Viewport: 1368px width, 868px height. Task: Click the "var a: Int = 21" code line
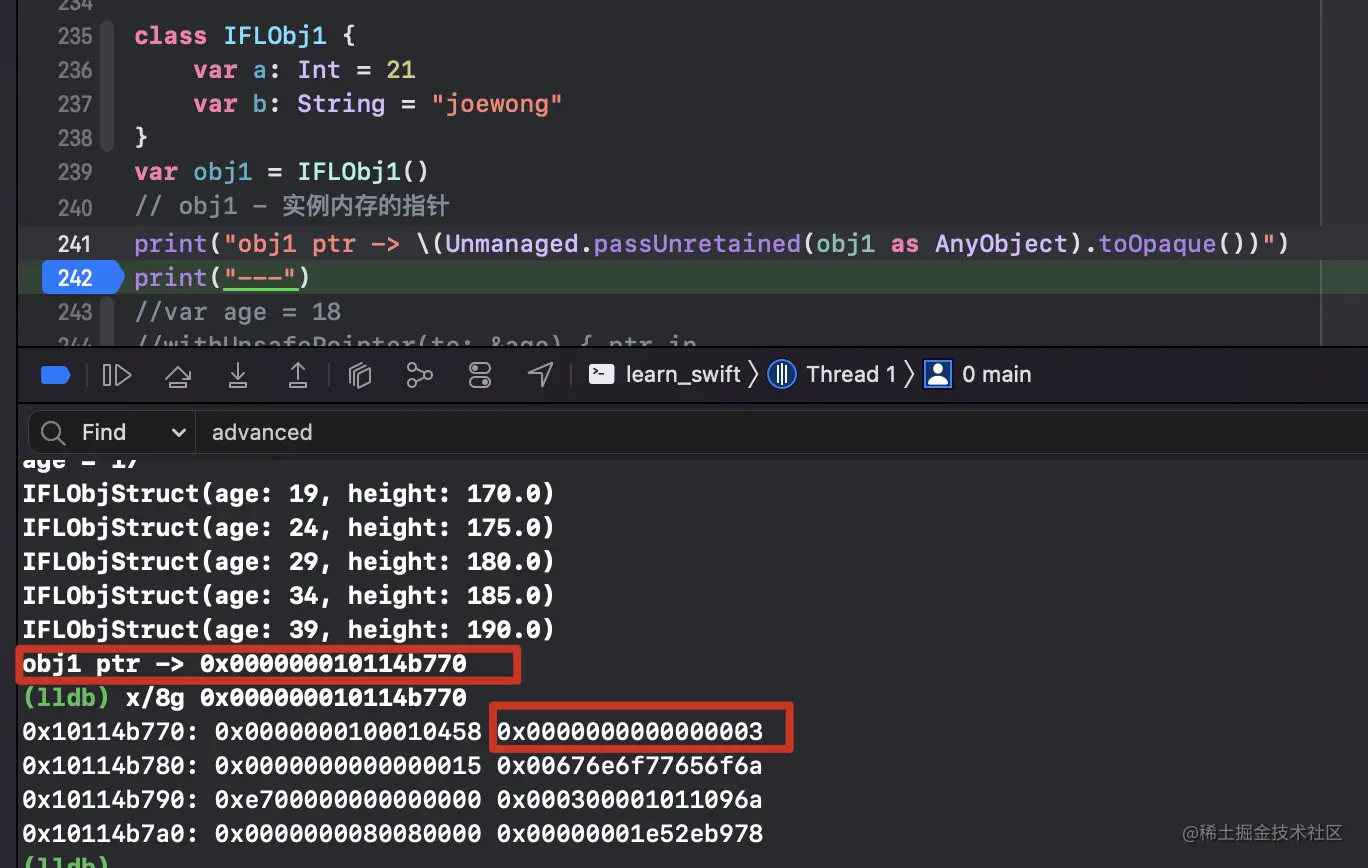304,70
